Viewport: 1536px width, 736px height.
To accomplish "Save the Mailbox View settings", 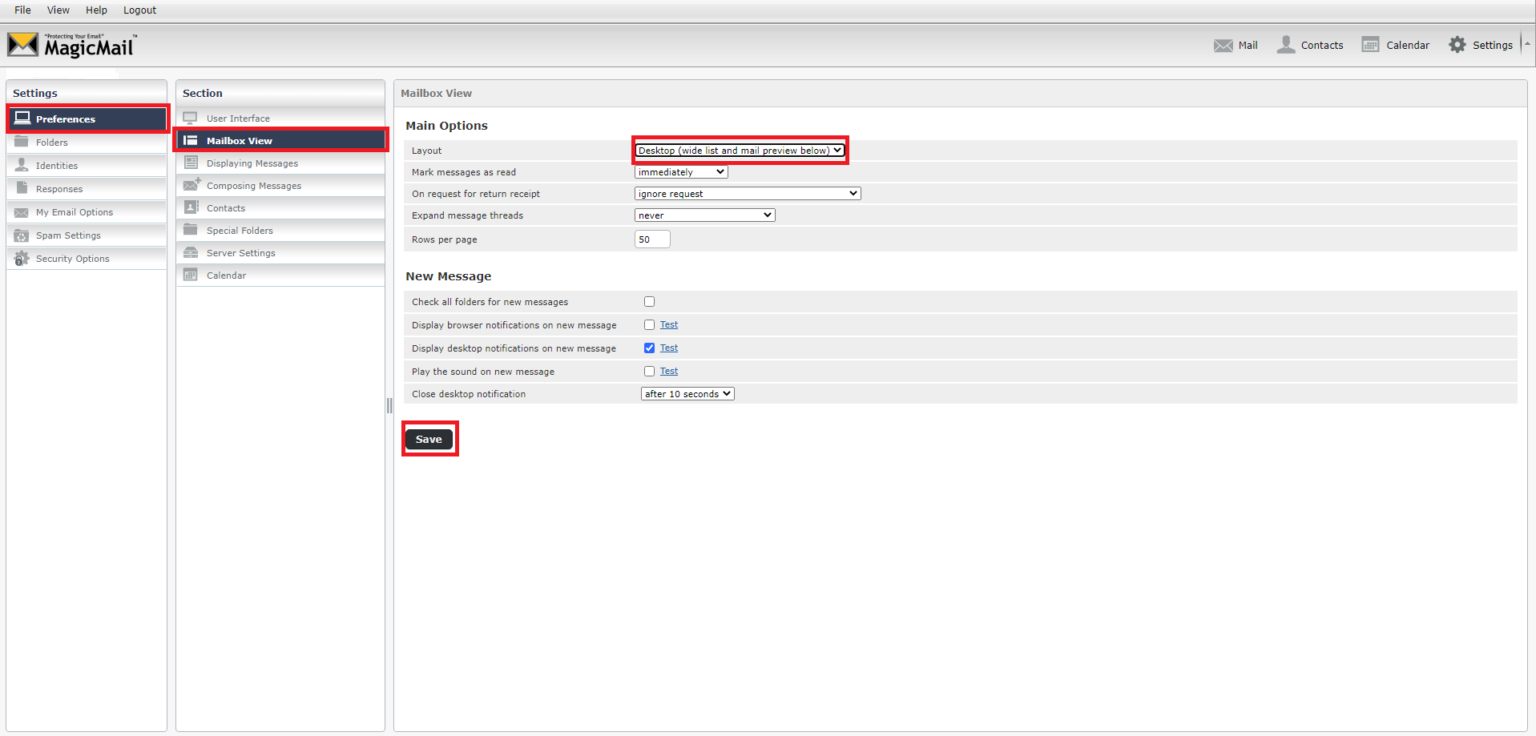I will pyautogui.click(x=429, y=438).
